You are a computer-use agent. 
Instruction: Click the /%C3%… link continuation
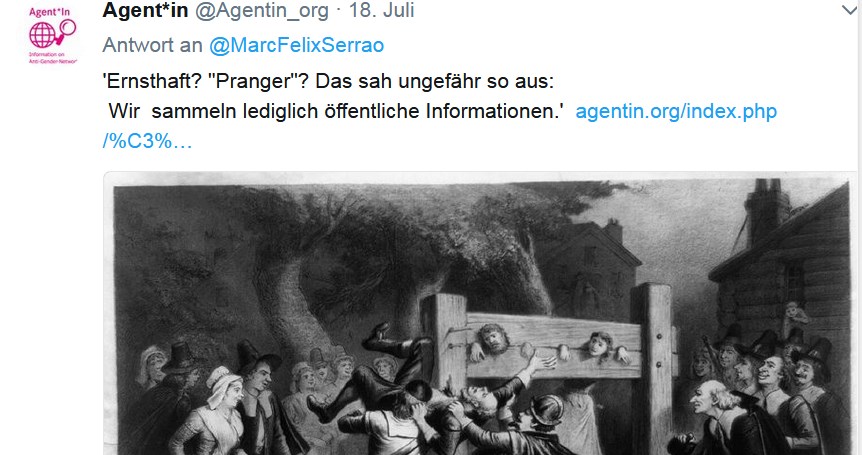click(x=147, y=141)
